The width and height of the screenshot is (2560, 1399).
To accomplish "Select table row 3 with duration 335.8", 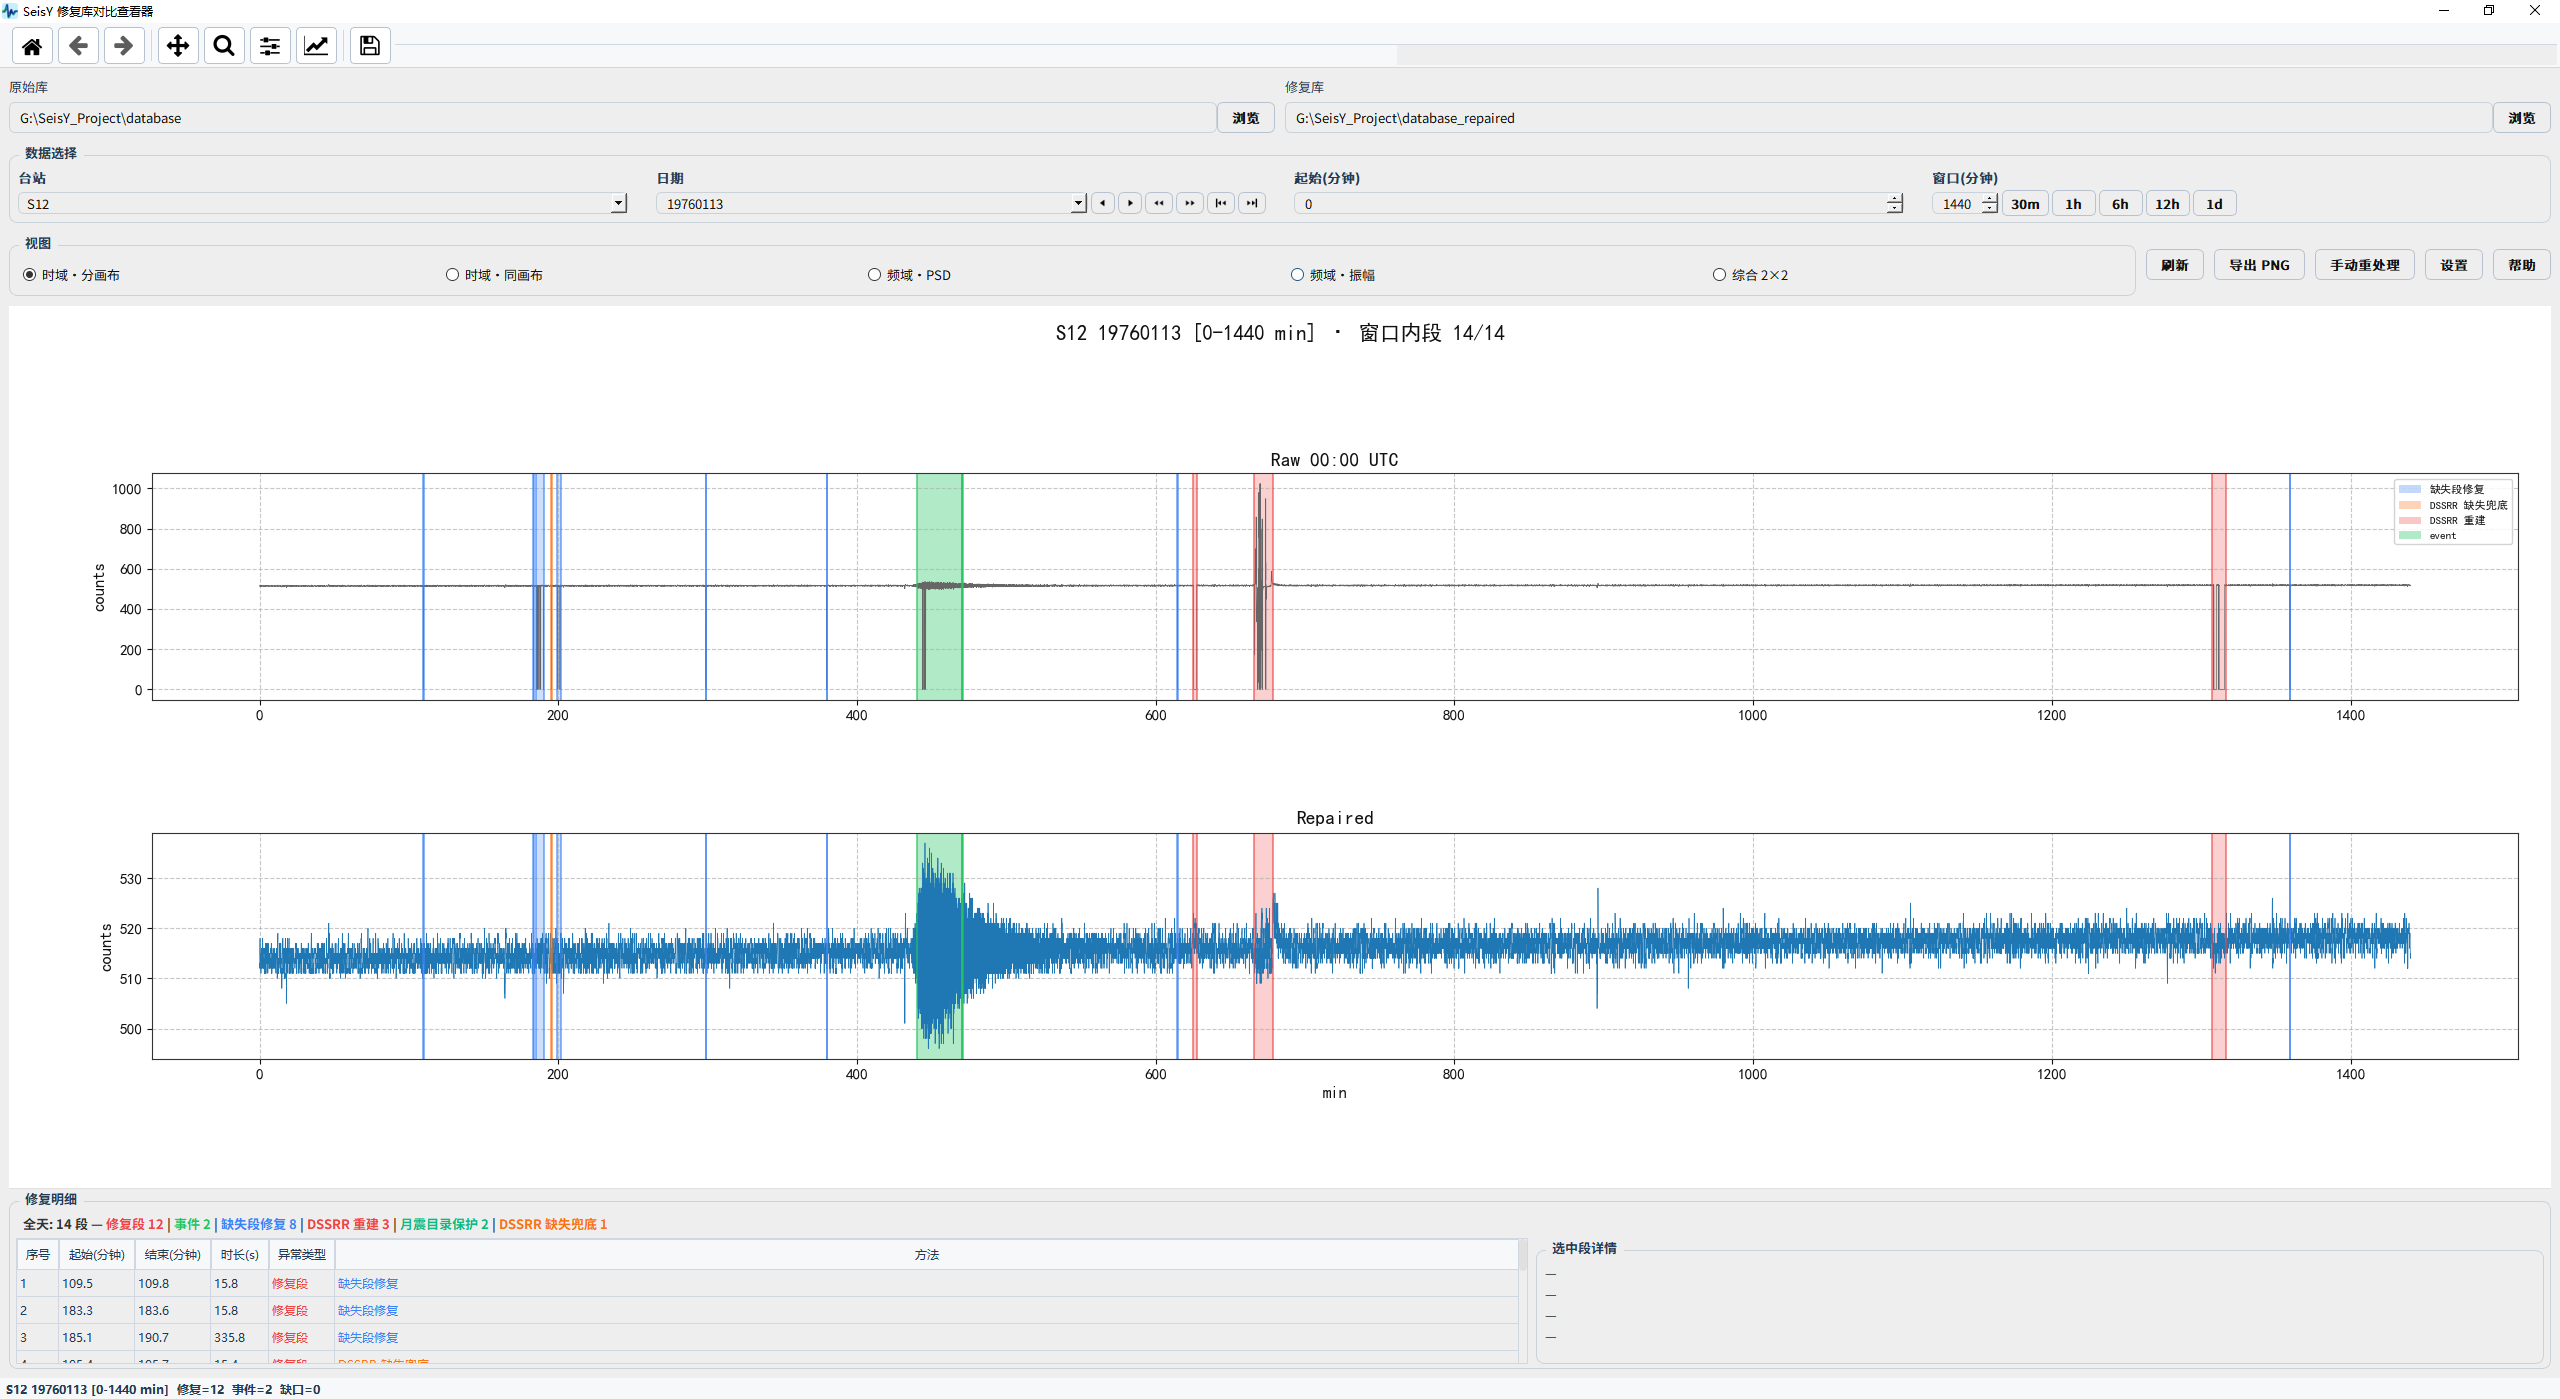I will click(x=767, y=1337).
